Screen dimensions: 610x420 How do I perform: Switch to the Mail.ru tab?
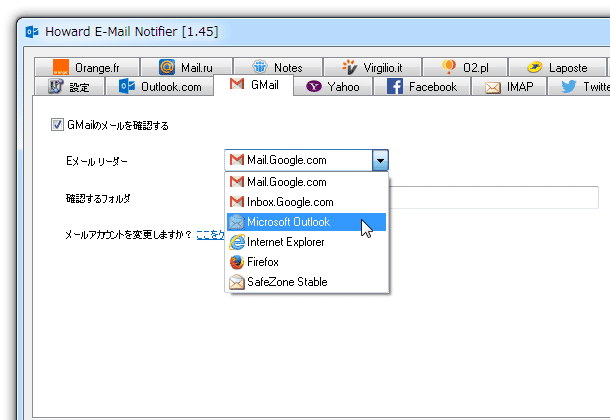point(186,67)
